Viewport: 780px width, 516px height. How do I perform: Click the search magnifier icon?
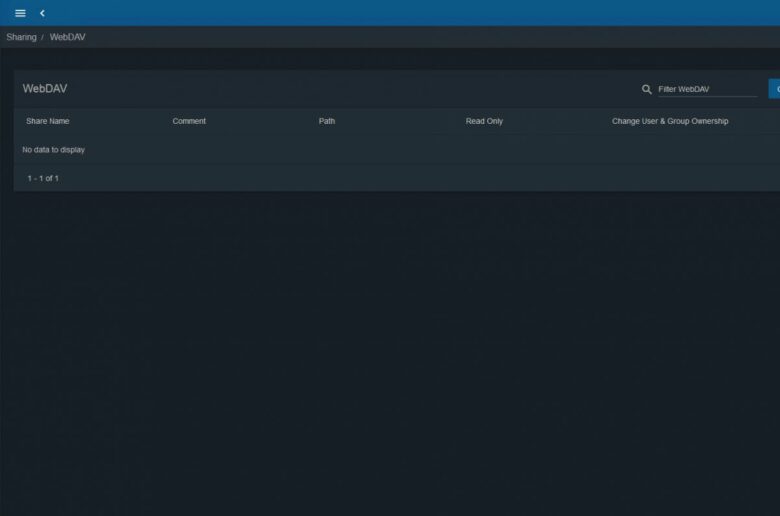(646, 89)
